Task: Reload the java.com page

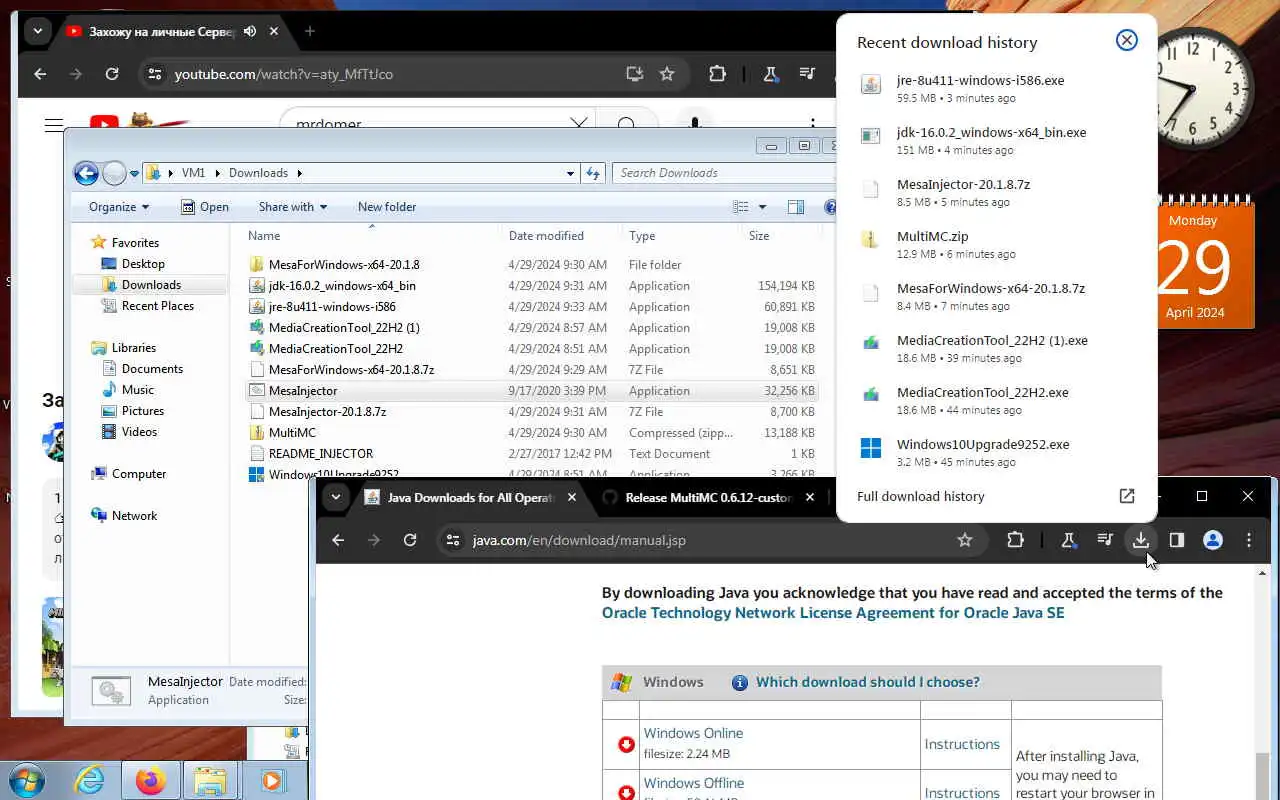Action: pos(410,540)
